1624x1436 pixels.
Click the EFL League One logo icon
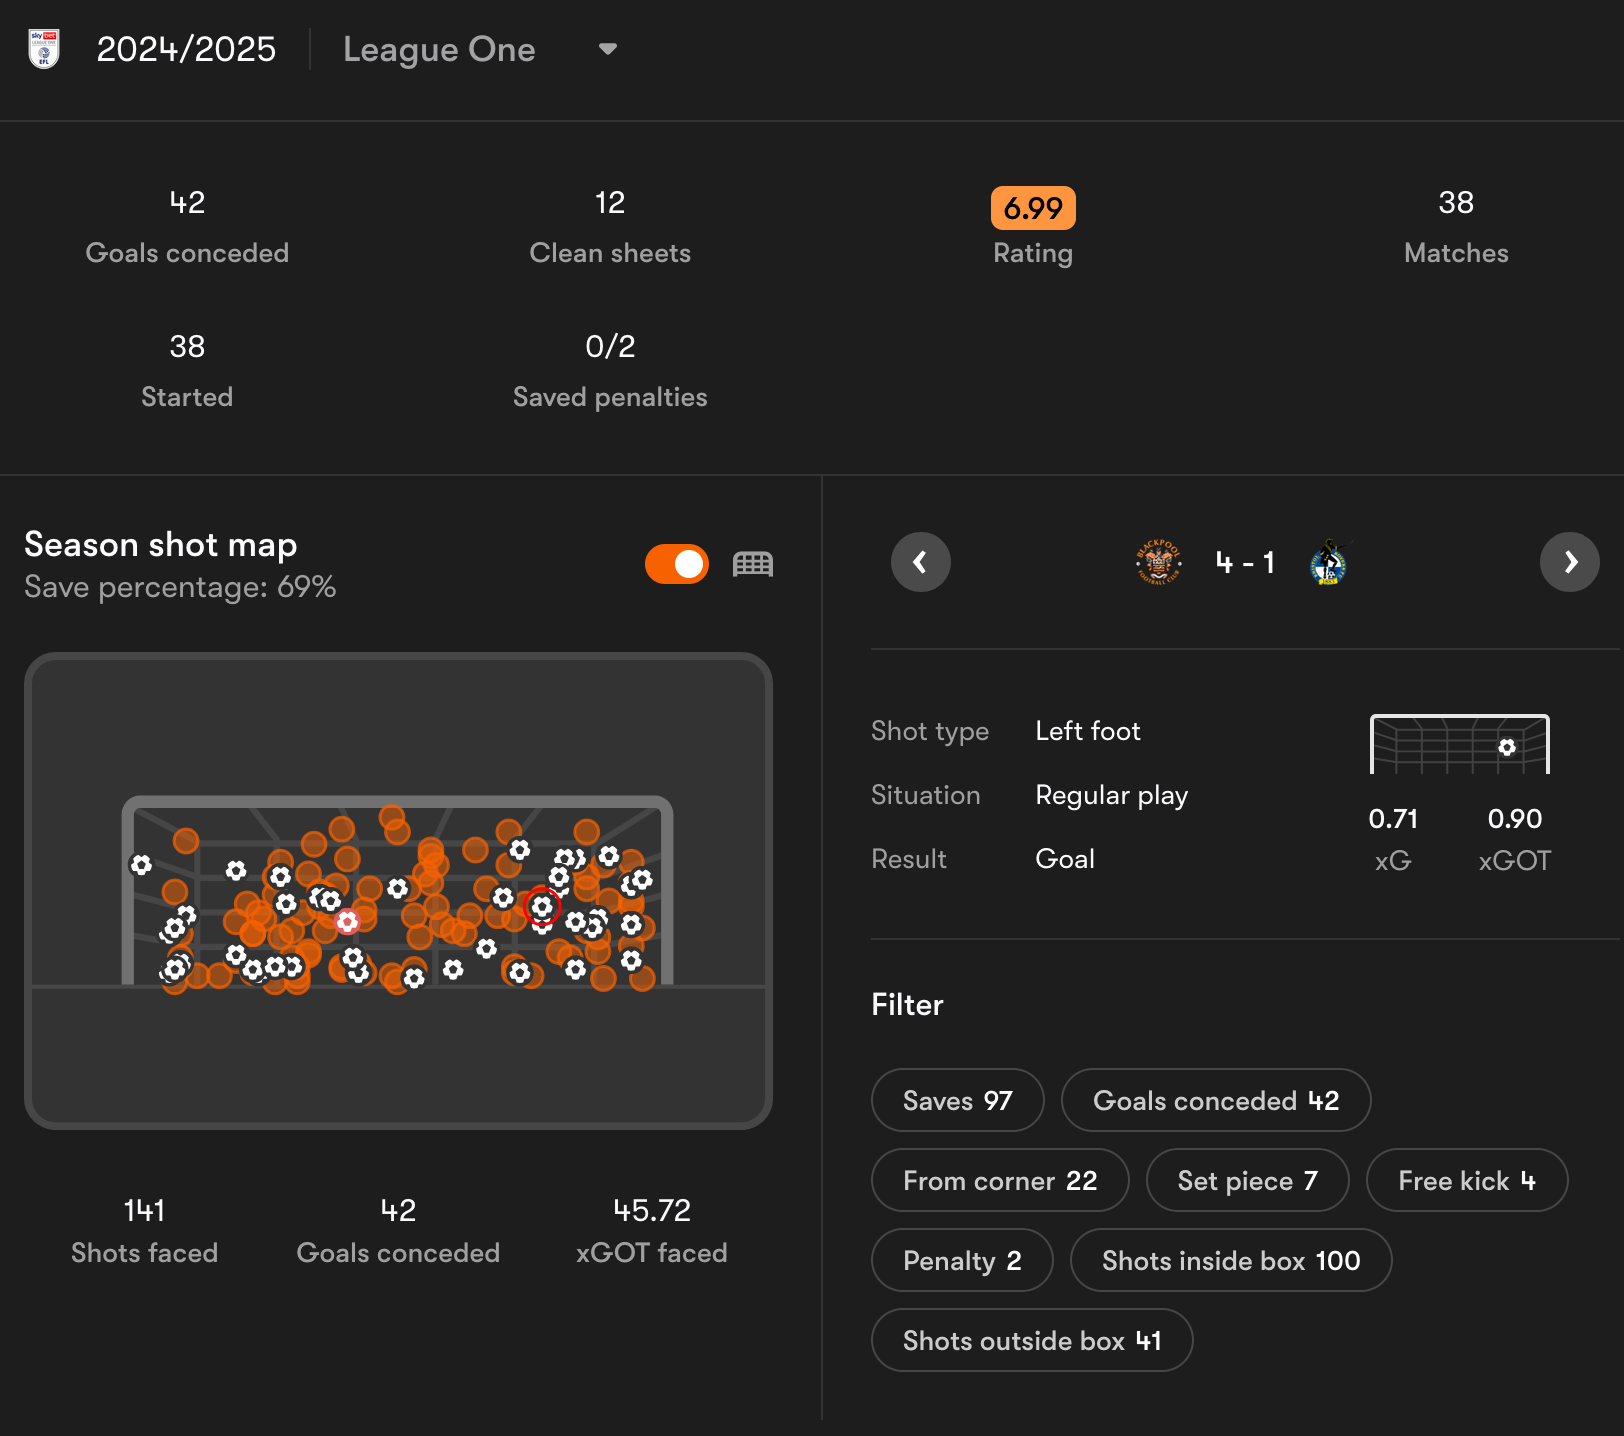point(44,49)
